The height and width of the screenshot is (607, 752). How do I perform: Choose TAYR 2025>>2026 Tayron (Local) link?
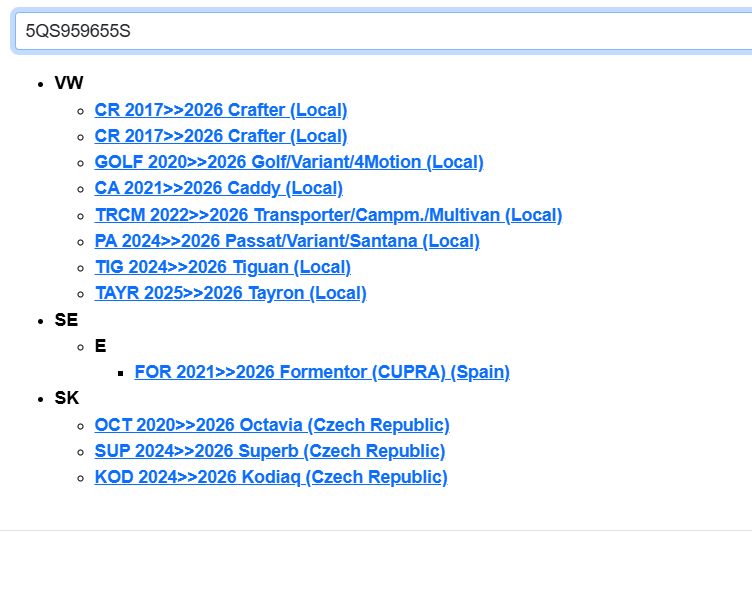tap(230, 293)
